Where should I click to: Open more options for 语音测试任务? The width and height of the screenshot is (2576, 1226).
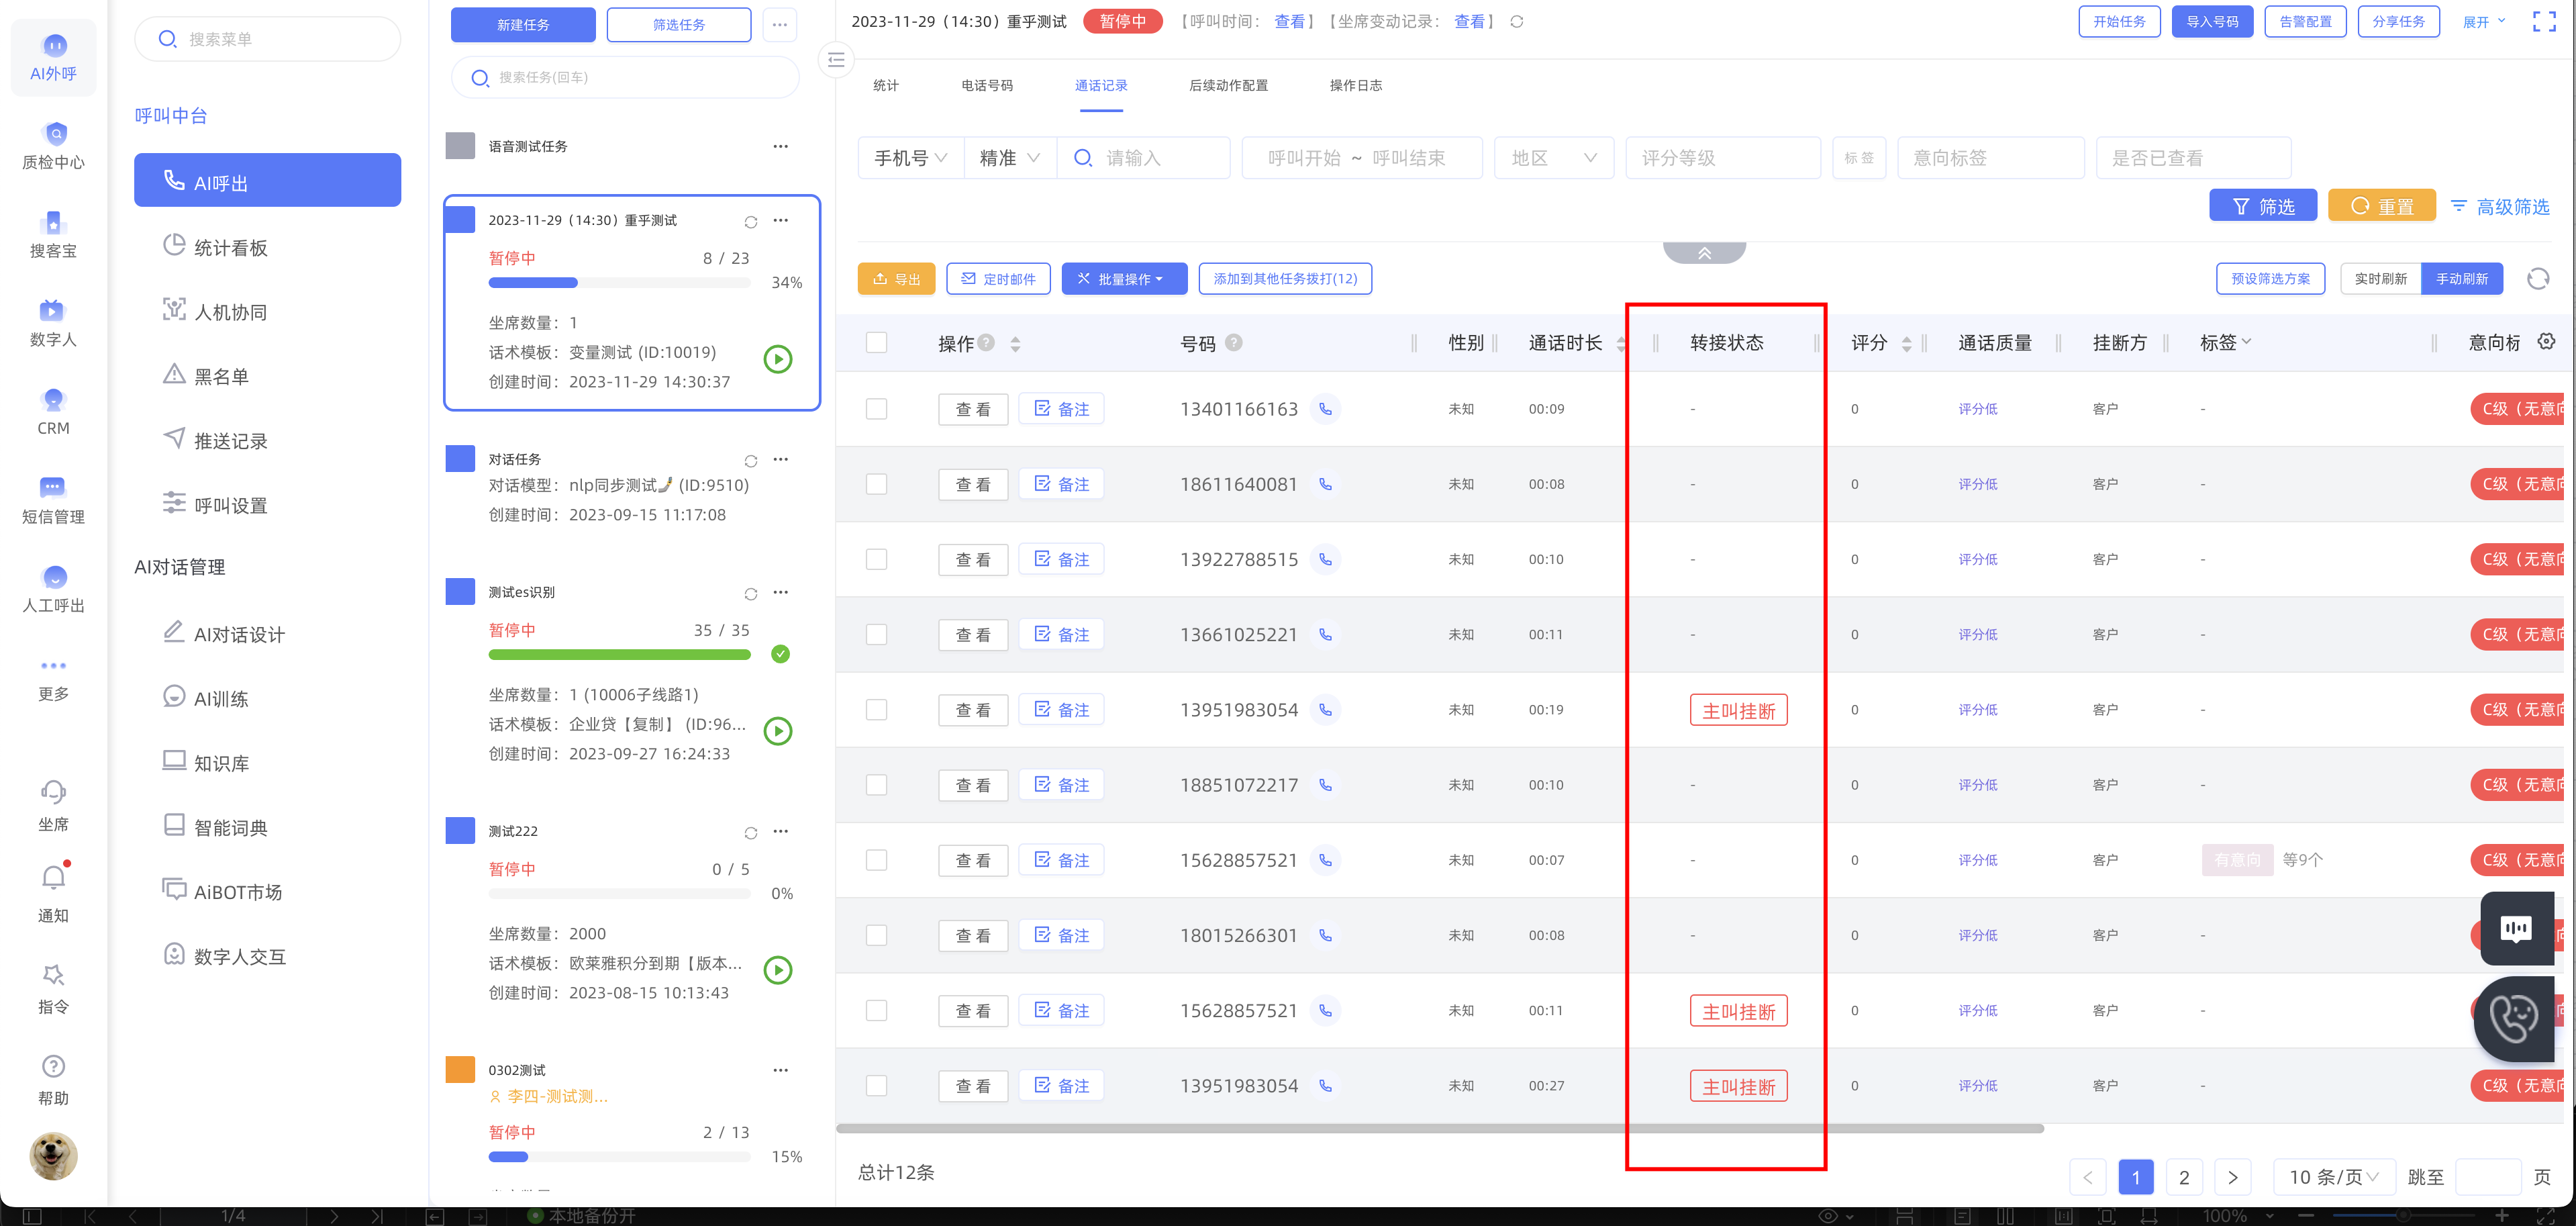[781, 146]
